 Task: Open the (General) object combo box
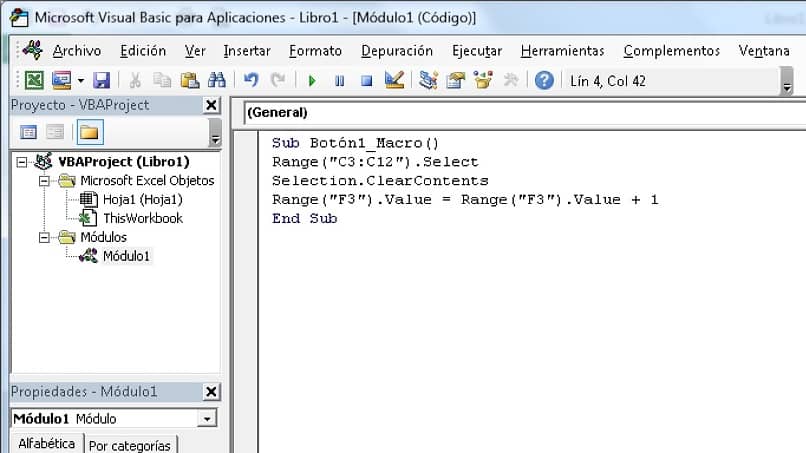[524, 113]
